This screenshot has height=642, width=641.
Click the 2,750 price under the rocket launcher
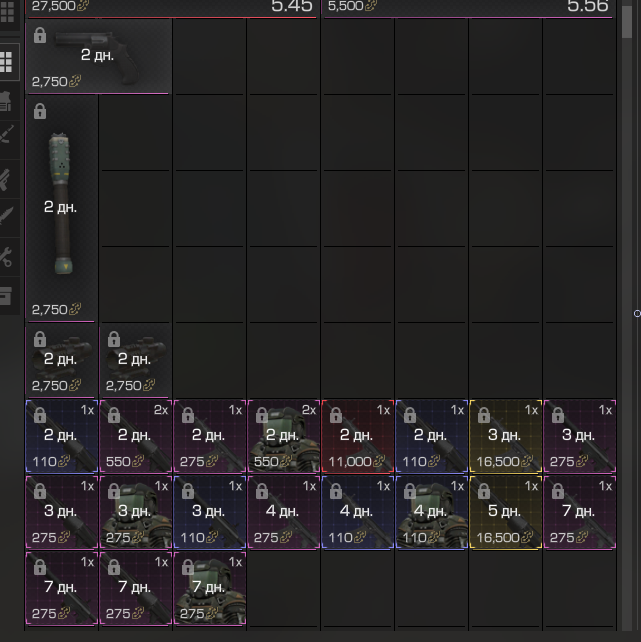coord(50,310)
